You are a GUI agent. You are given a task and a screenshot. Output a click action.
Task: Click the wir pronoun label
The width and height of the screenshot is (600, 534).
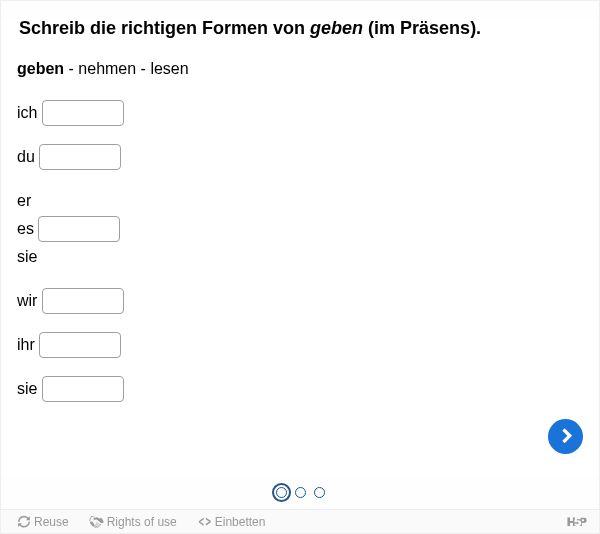pyautogui.click(x=27, y=301)
